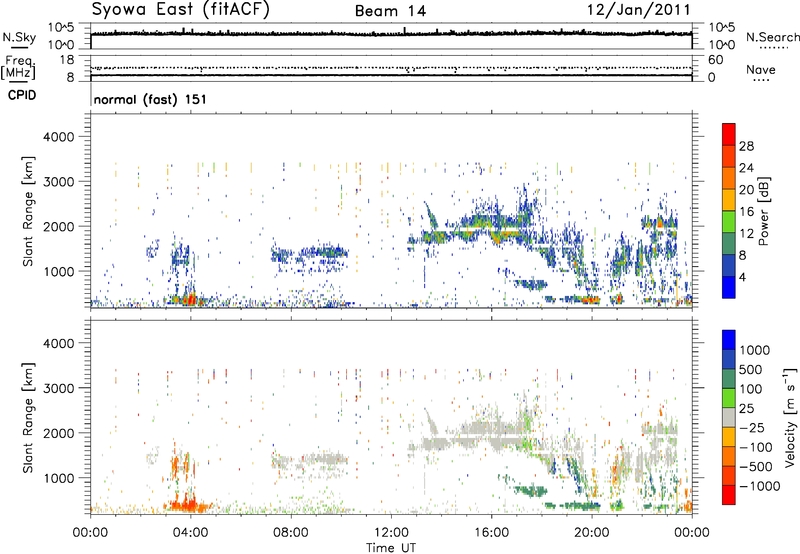Click the "60" Nave axis tick
The height and width of the screenshot is (554, 800).
pyautogui.click(x=715, y=60)
